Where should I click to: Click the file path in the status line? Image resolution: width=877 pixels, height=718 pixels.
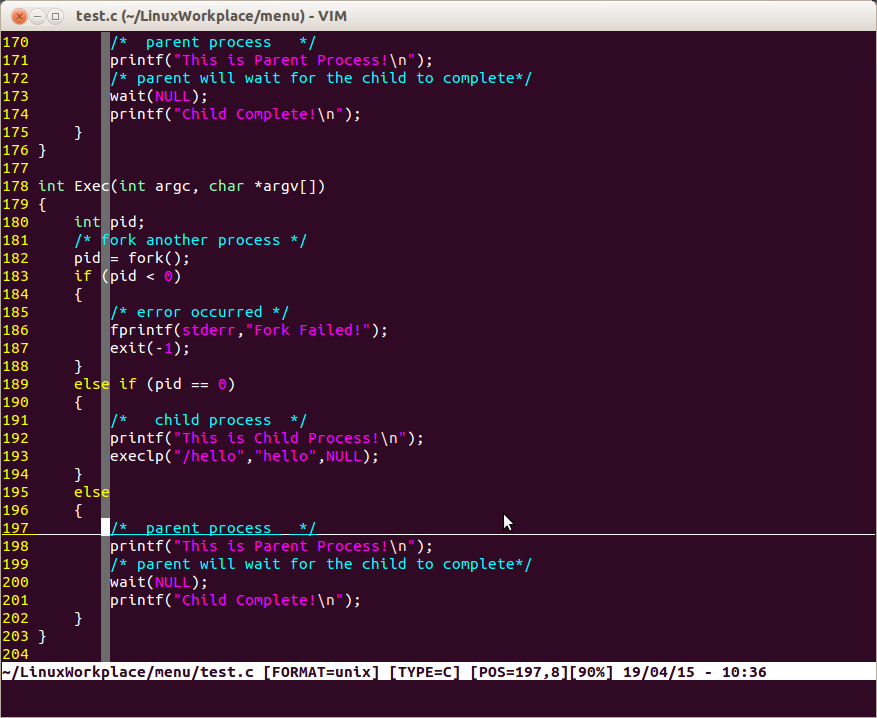pyautogui.click(x=128, y=672)
